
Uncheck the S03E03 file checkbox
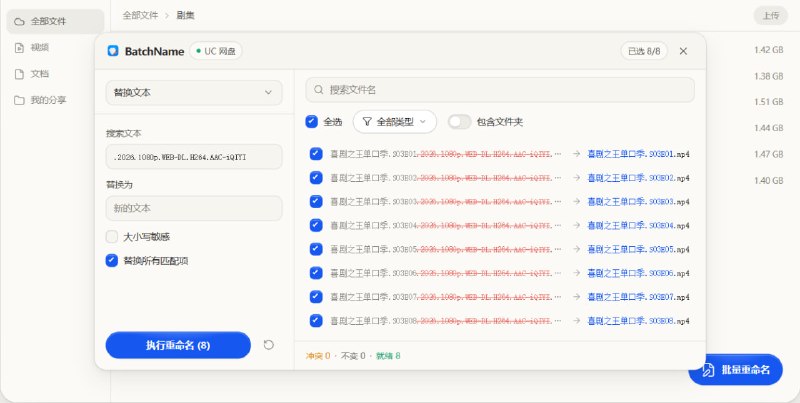[x=316, y=202]
